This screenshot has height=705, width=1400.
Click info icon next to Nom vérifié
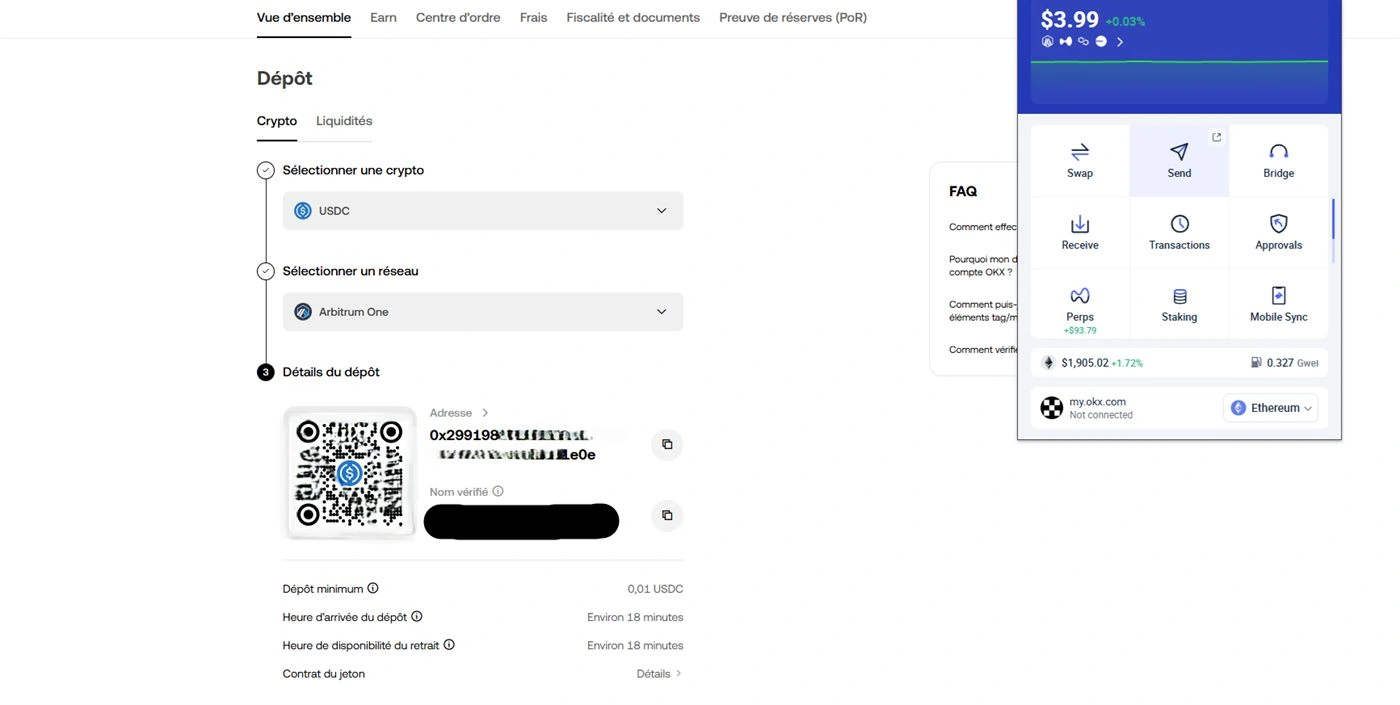click(x=498, y=491)
